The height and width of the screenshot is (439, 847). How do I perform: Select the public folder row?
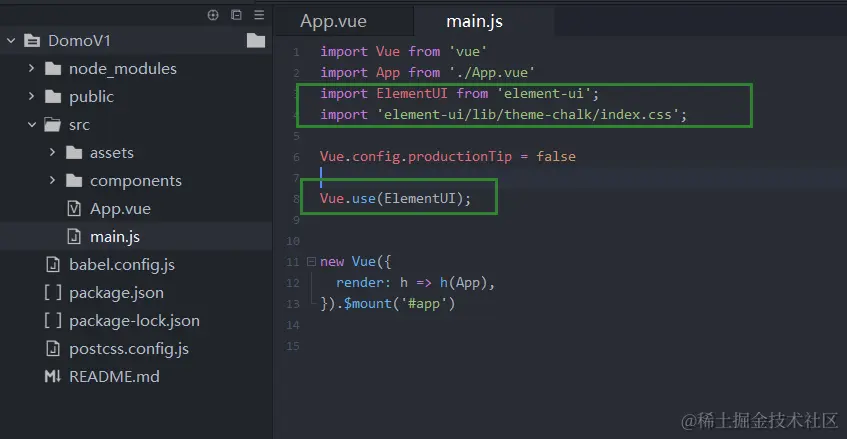tap(136, 97)
